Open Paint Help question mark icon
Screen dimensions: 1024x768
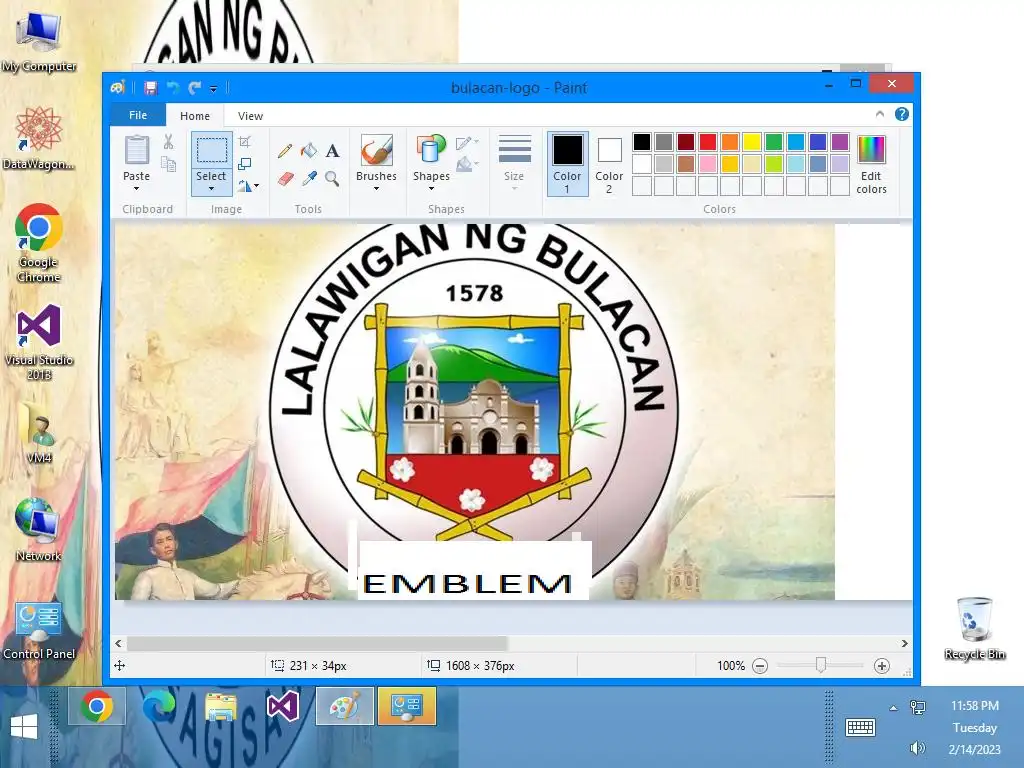tap(902, 114)
